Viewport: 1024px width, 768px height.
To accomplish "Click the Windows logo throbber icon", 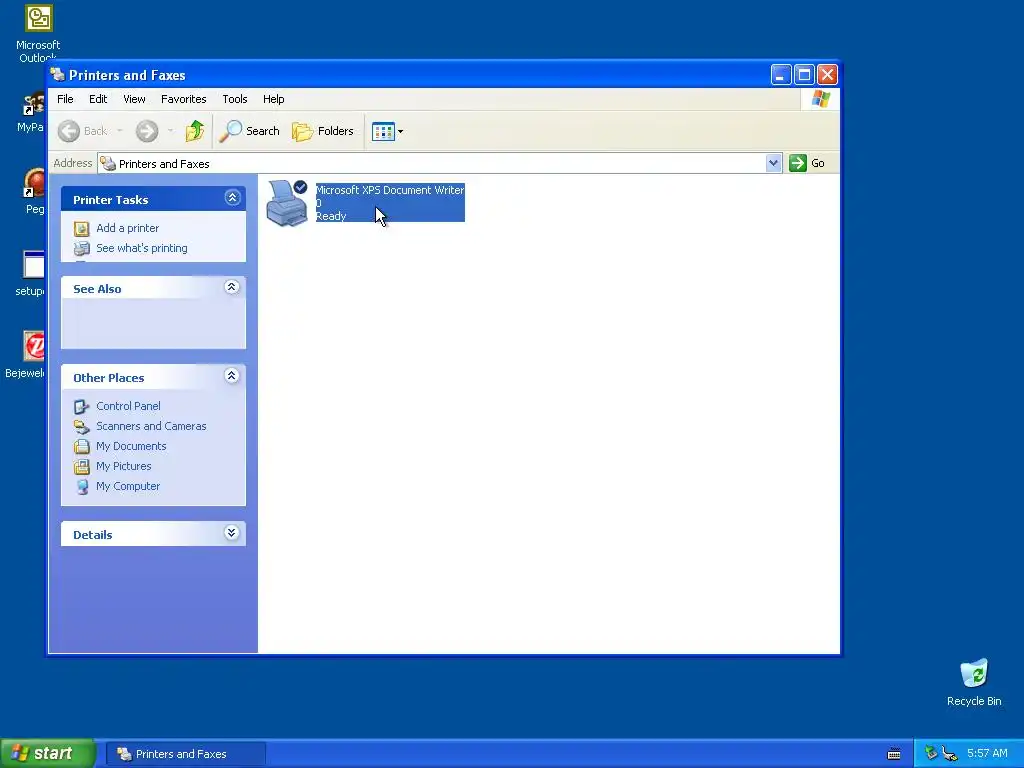I will pyautogui.click(x=820, y=99).
